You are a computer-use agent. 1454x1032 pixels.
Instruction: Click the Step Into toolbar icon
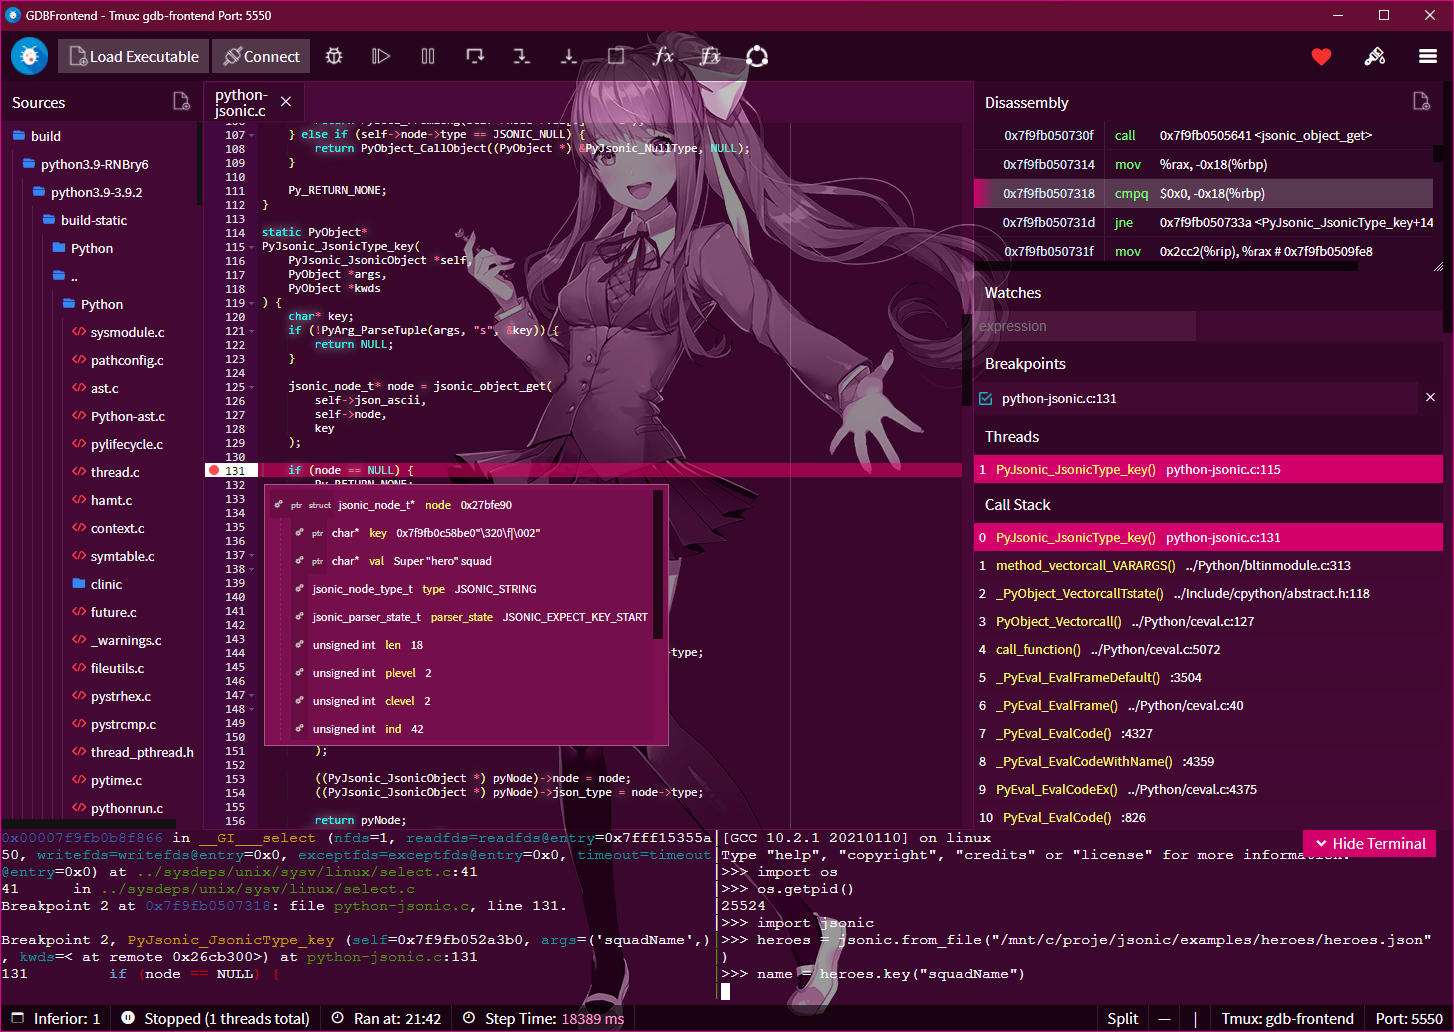tap(522, 57)
